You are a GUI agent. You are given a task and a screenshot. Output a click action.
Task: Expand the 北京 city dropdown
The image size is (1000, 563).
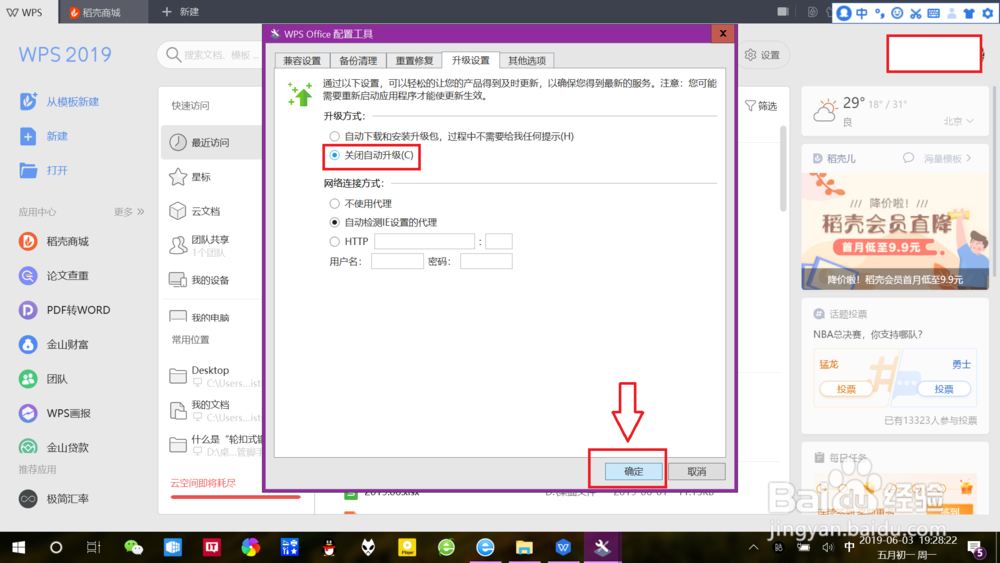(959, 121)
